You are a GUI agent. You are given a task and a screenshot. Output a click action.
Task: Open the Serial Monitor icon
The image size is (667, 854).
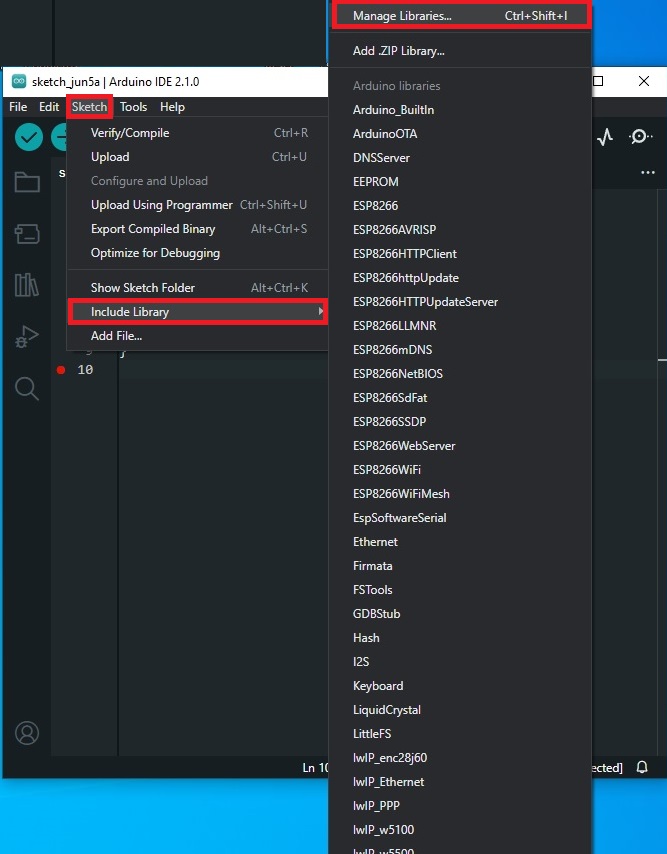tap(640, 137)
